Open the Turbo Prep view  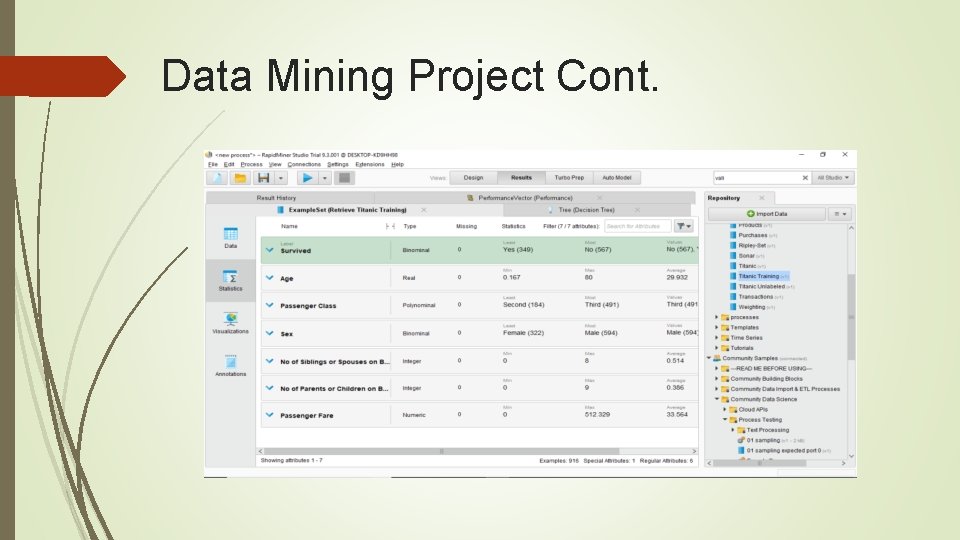pos(569,178)
